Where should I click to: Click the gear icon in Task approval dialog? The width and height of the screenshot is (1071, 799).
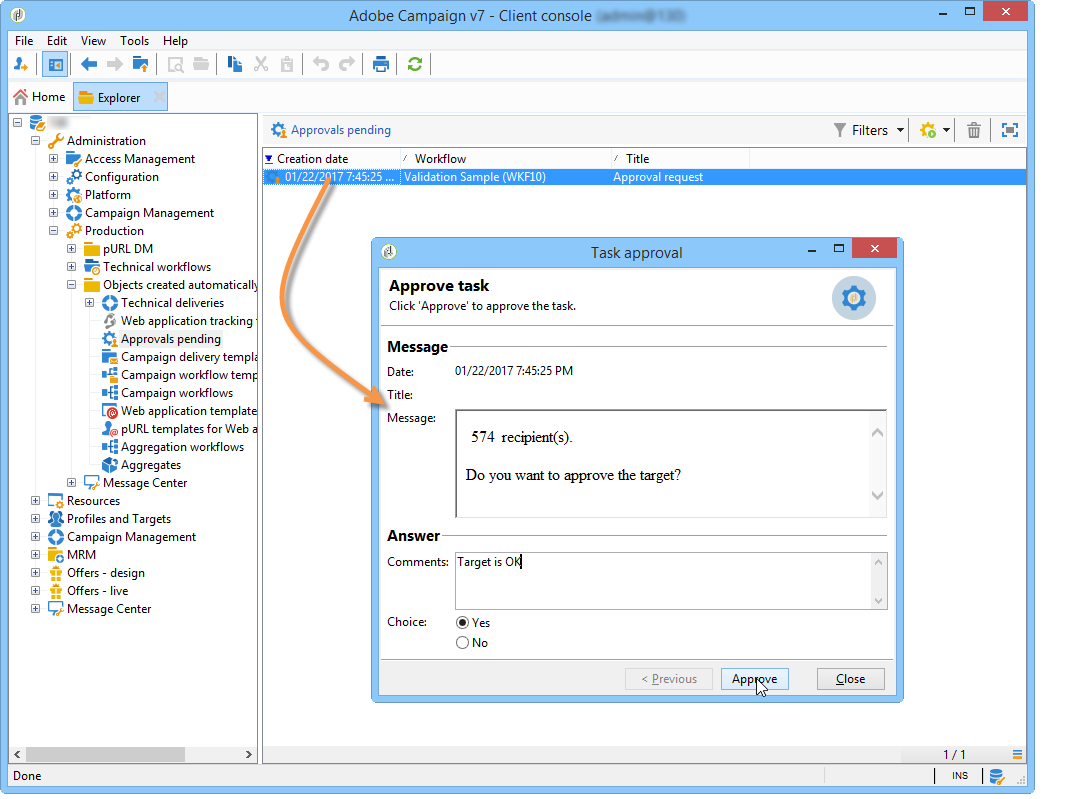(854, 298)
